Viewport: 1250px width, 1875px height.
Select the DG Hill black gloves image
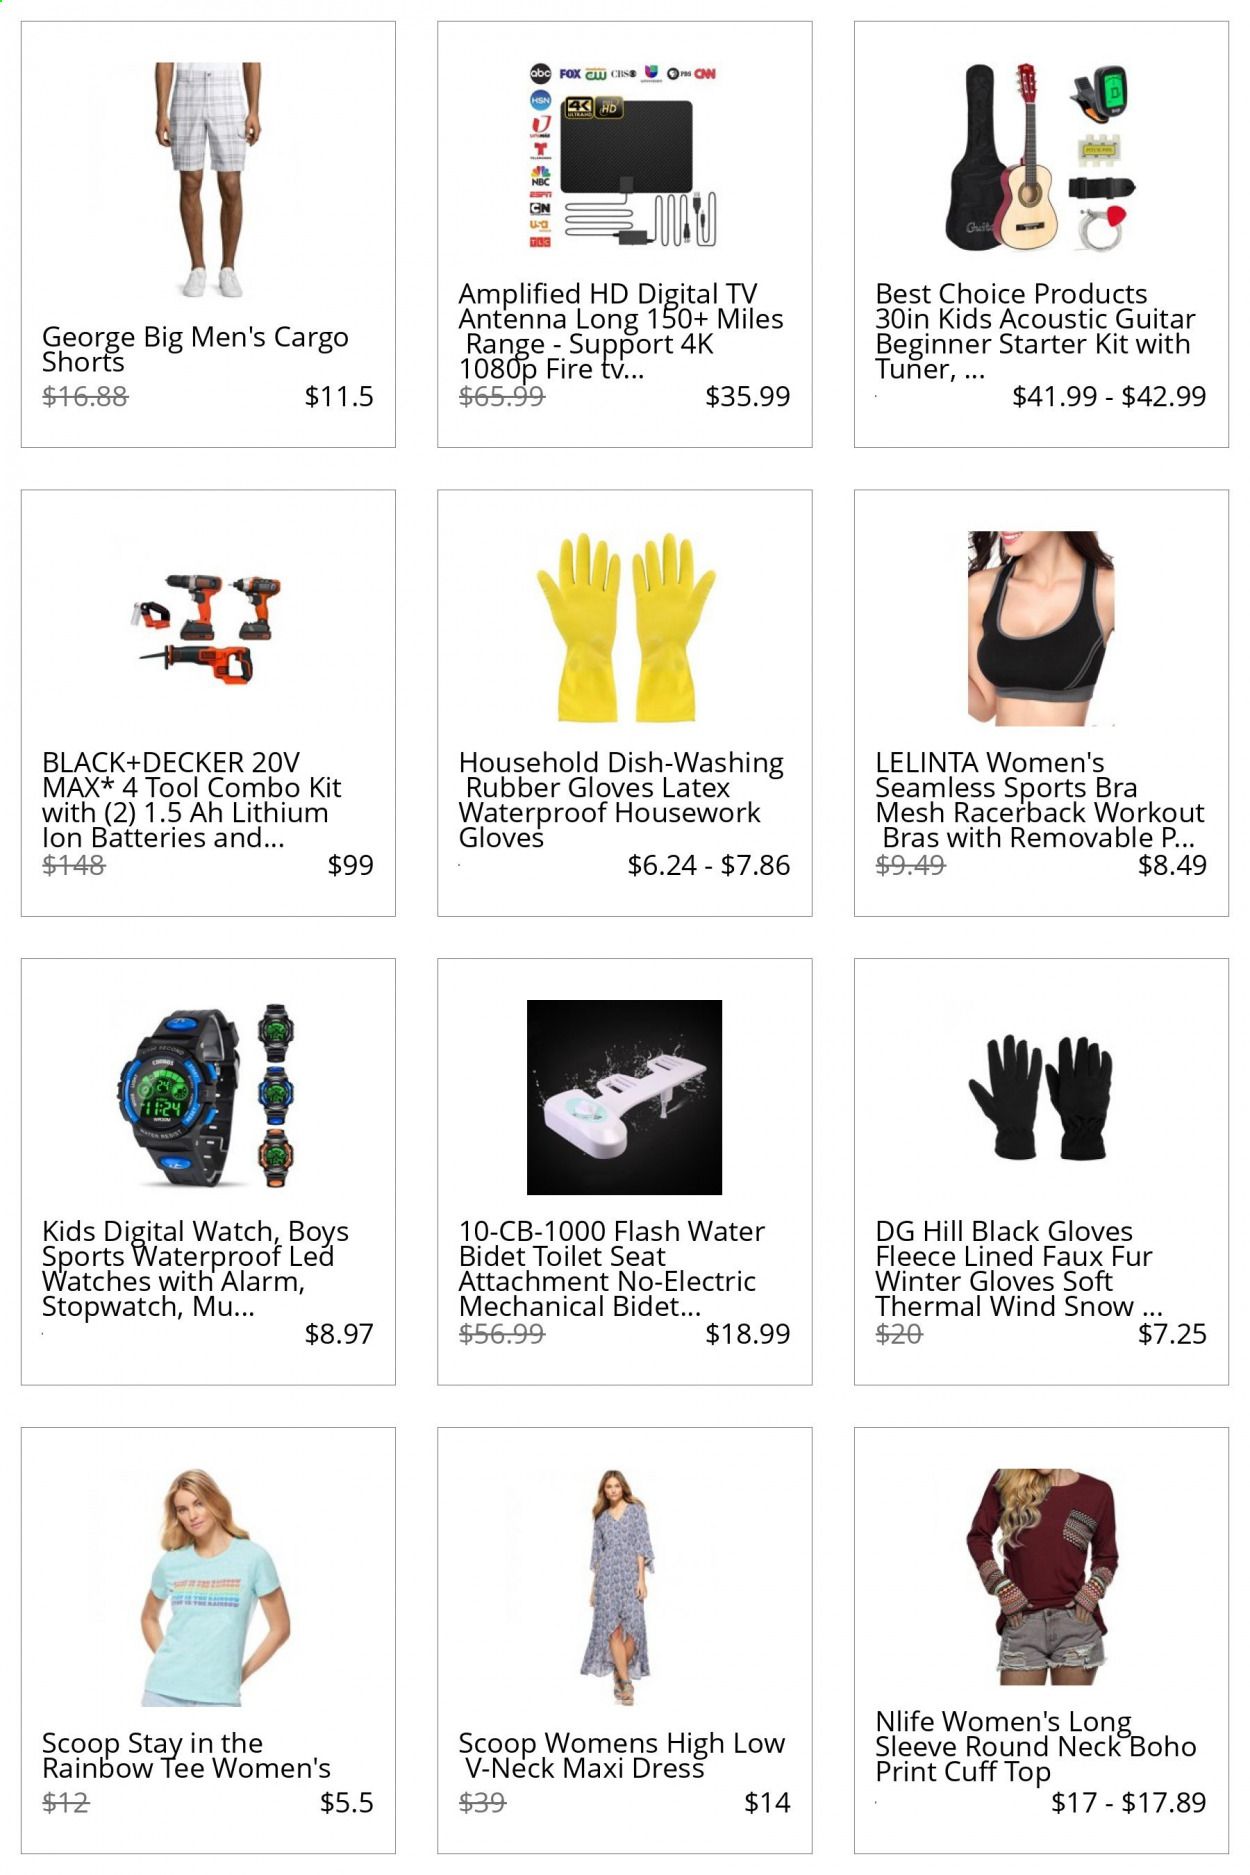point(1041,1097)
